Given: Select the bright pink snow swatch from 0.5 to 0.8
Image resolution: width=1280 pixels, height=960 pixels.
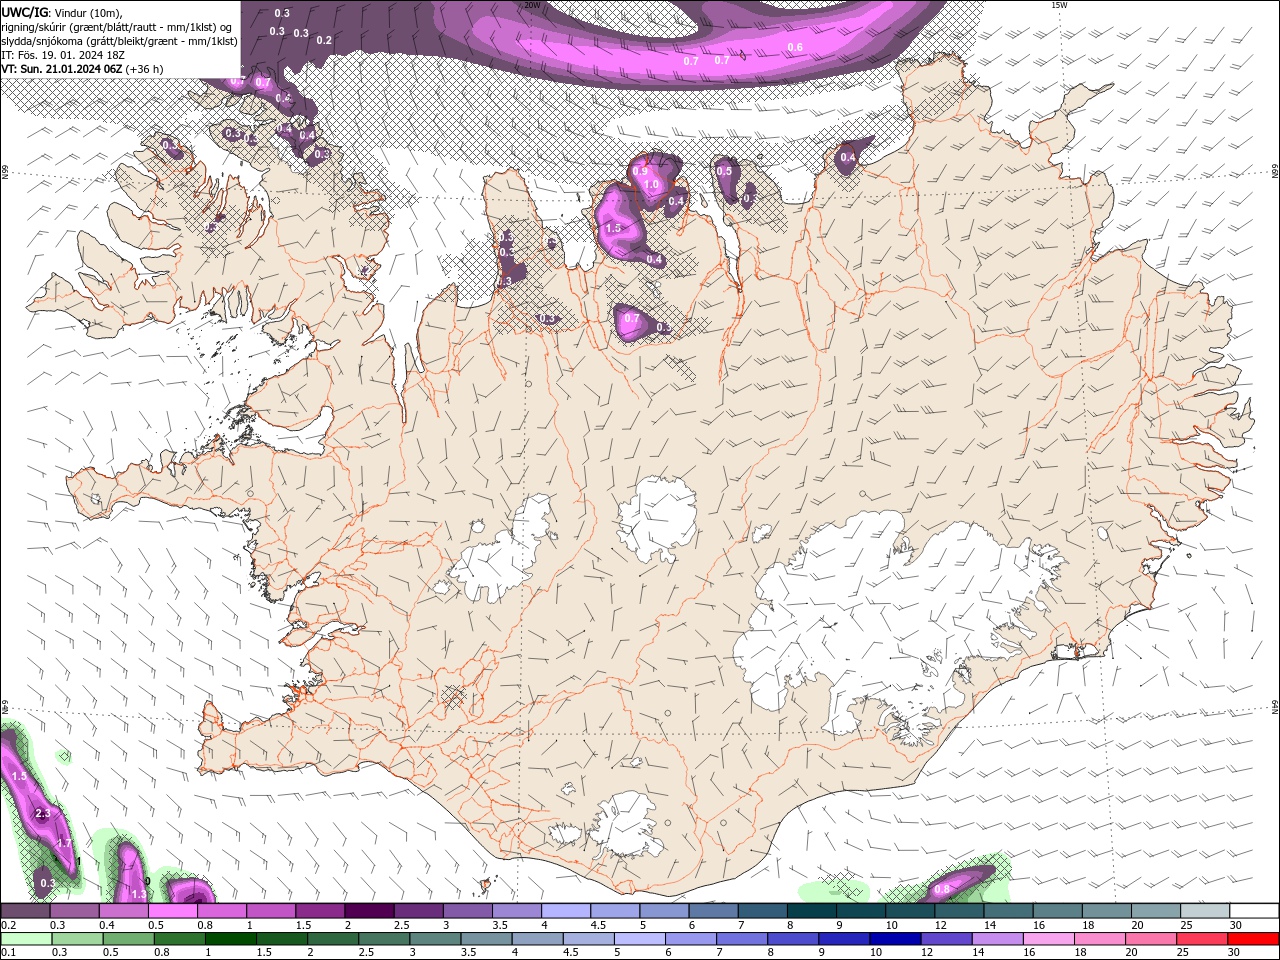Looking at the screenshot, I should point(173,911).
